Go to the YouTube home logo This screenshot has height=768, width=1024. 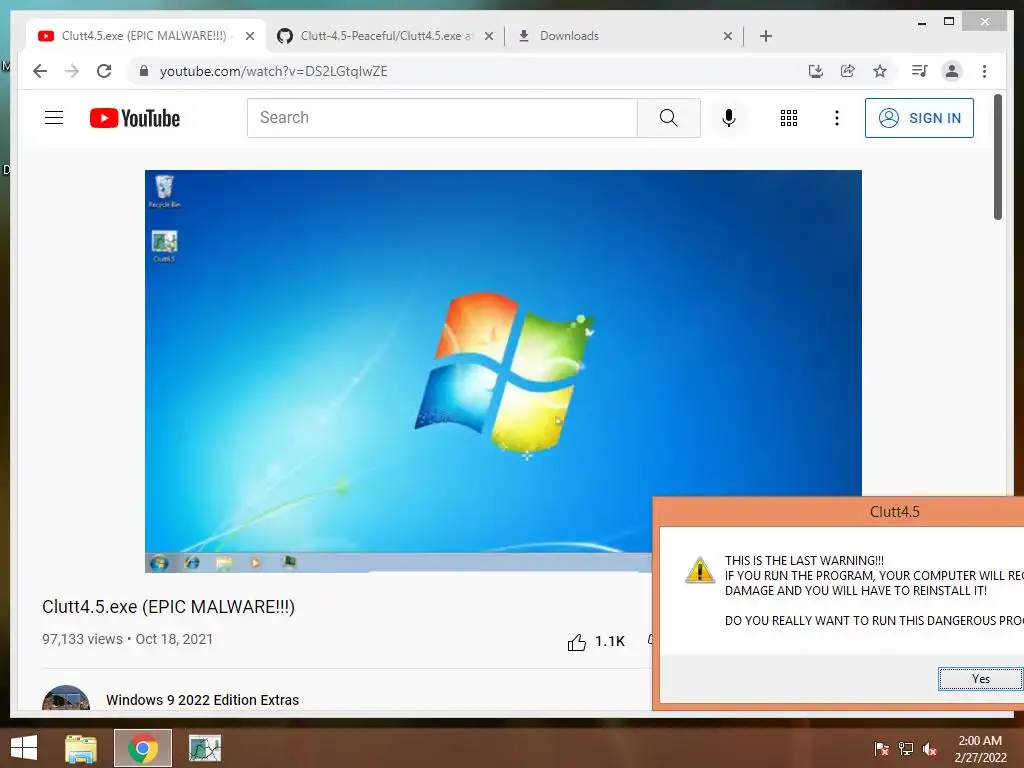coord(135,118)
